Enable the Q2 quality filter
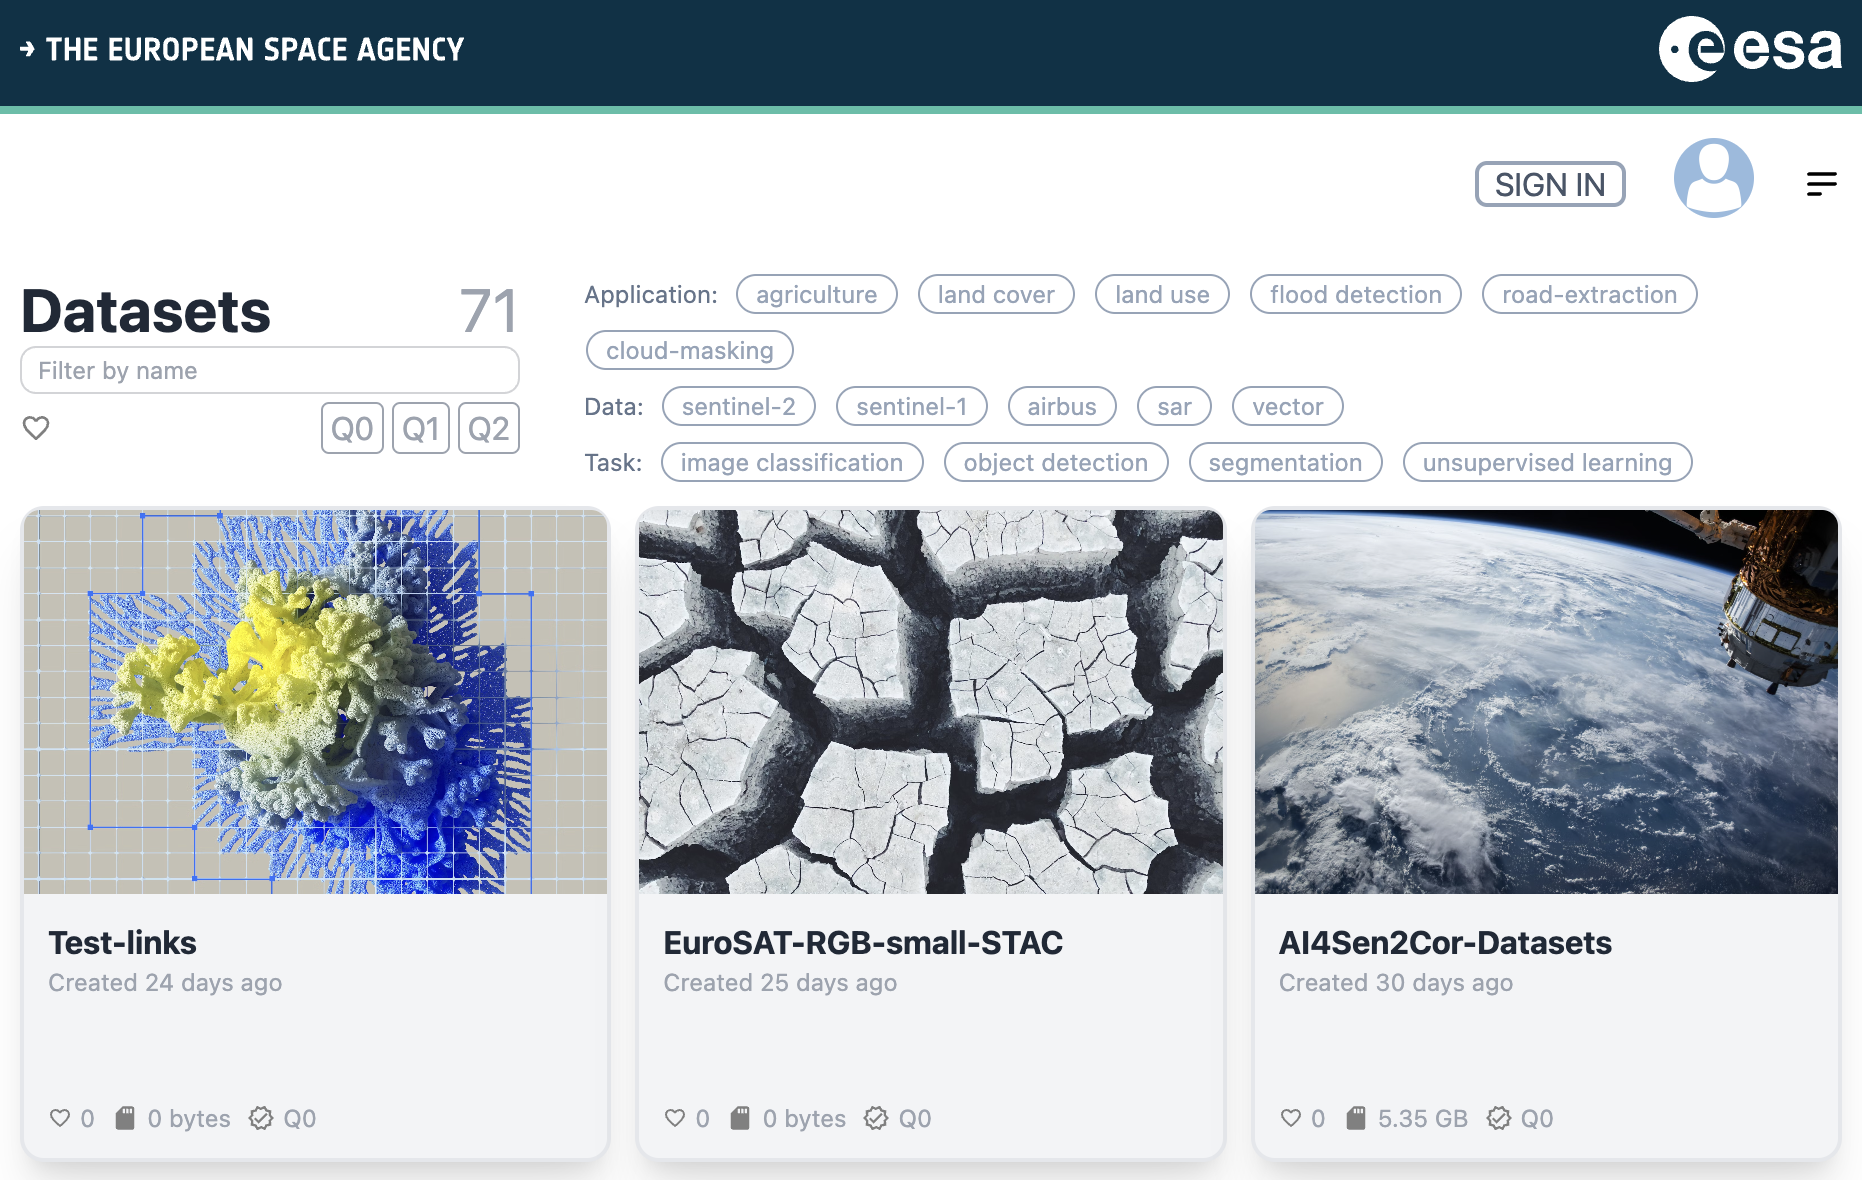Image resolution: width=1862 pixels, height=1180 pixels. [489, 429]
